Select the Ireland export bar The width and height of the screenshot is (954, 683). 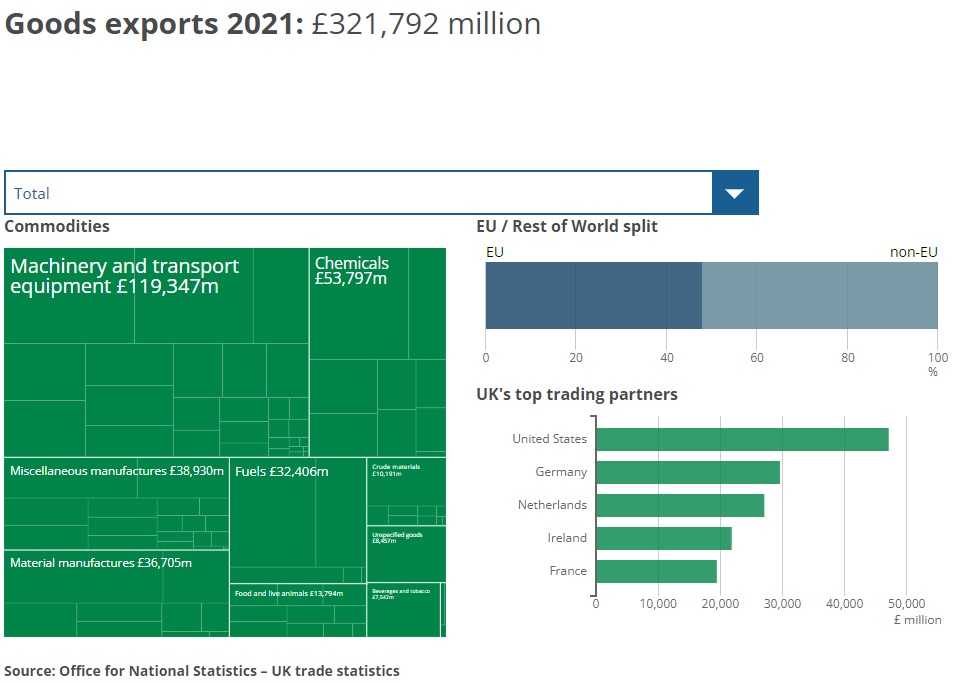tap(664, 538)
